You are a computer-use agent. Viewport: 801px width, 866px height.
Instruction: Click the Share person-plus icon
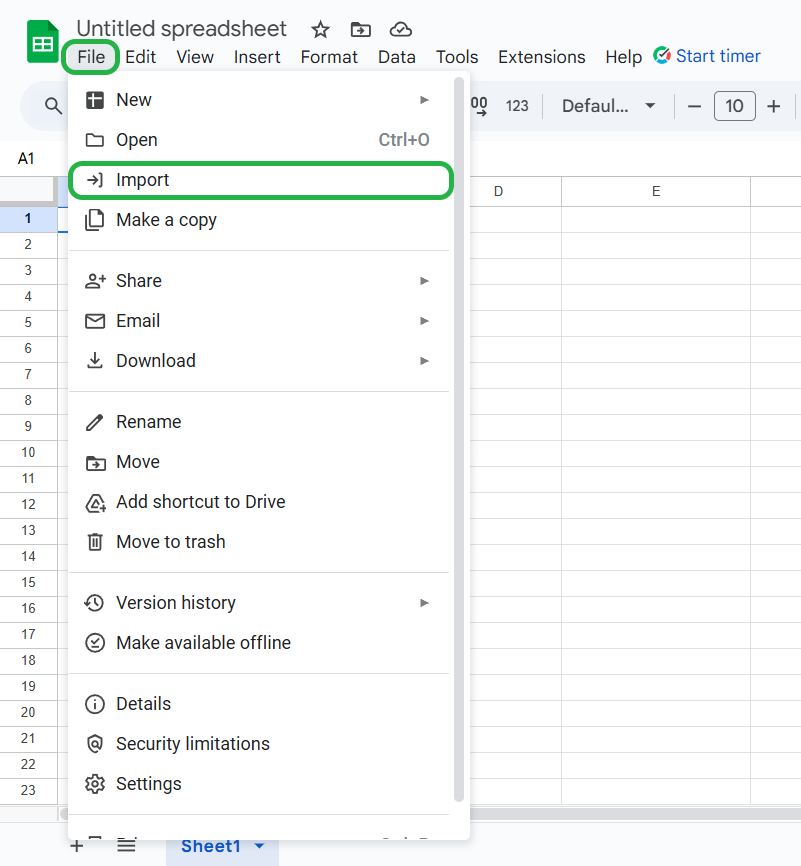[95, 281]
